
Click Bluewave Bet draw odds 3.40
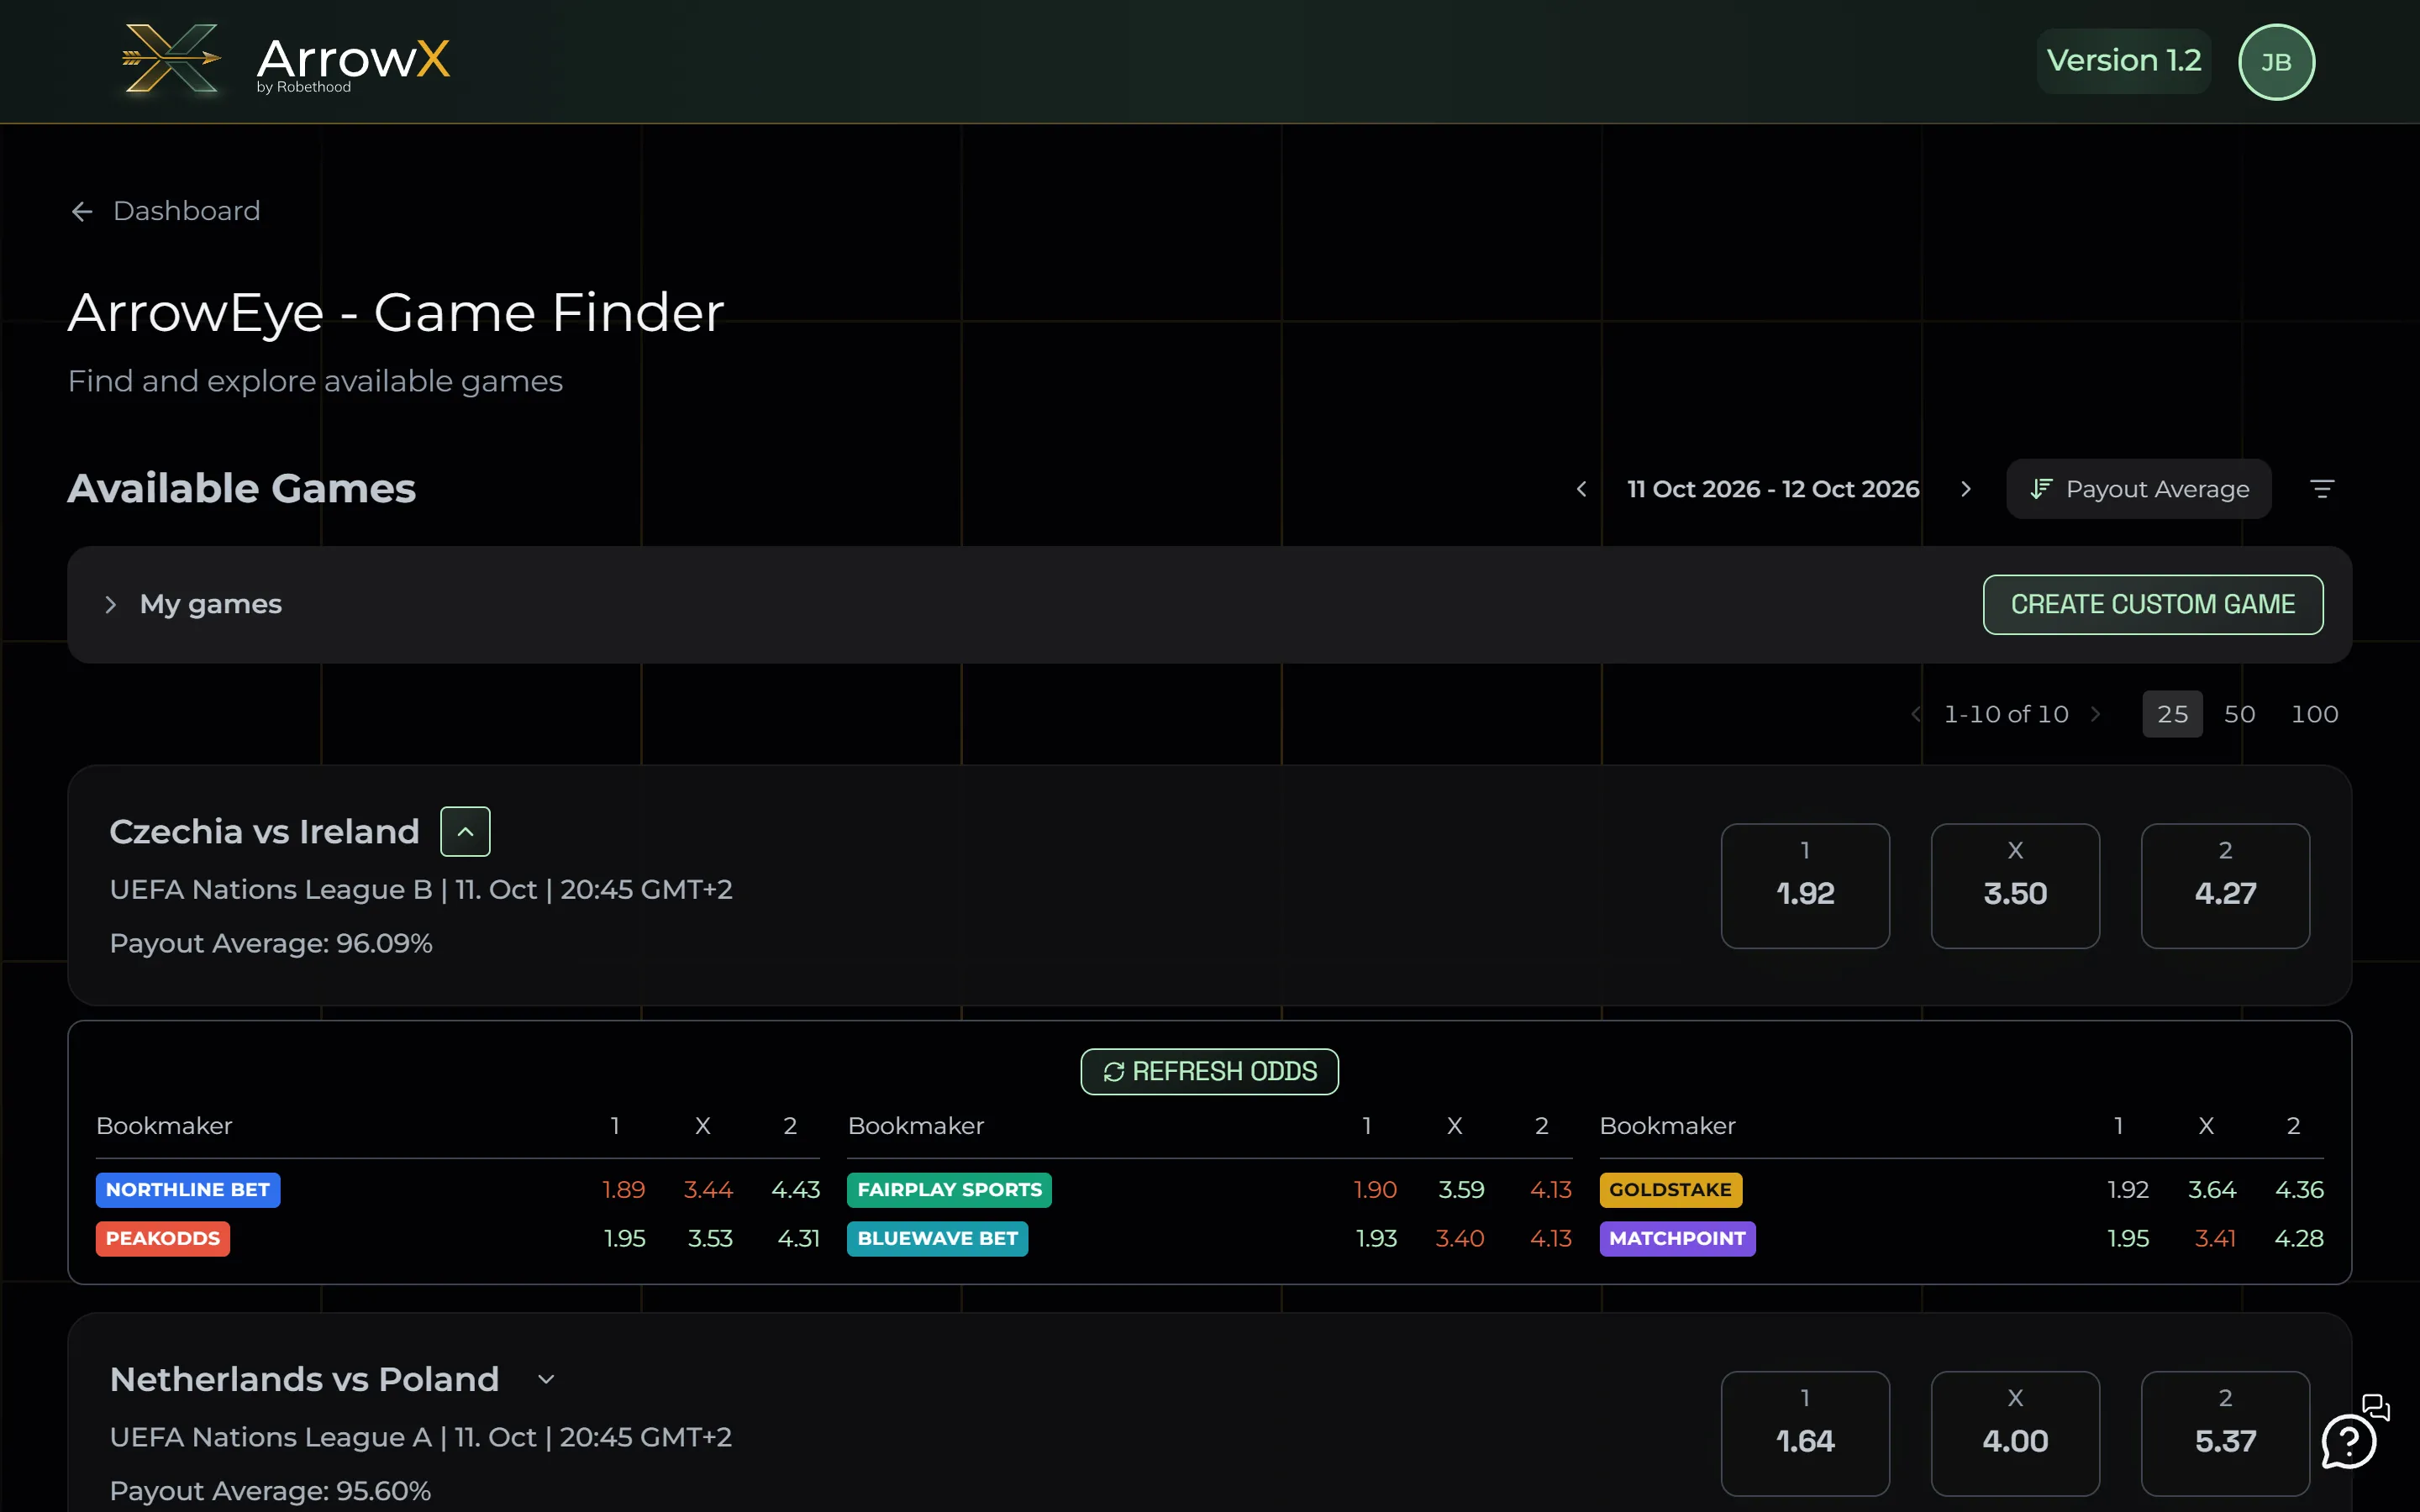pos(1459,1239)
